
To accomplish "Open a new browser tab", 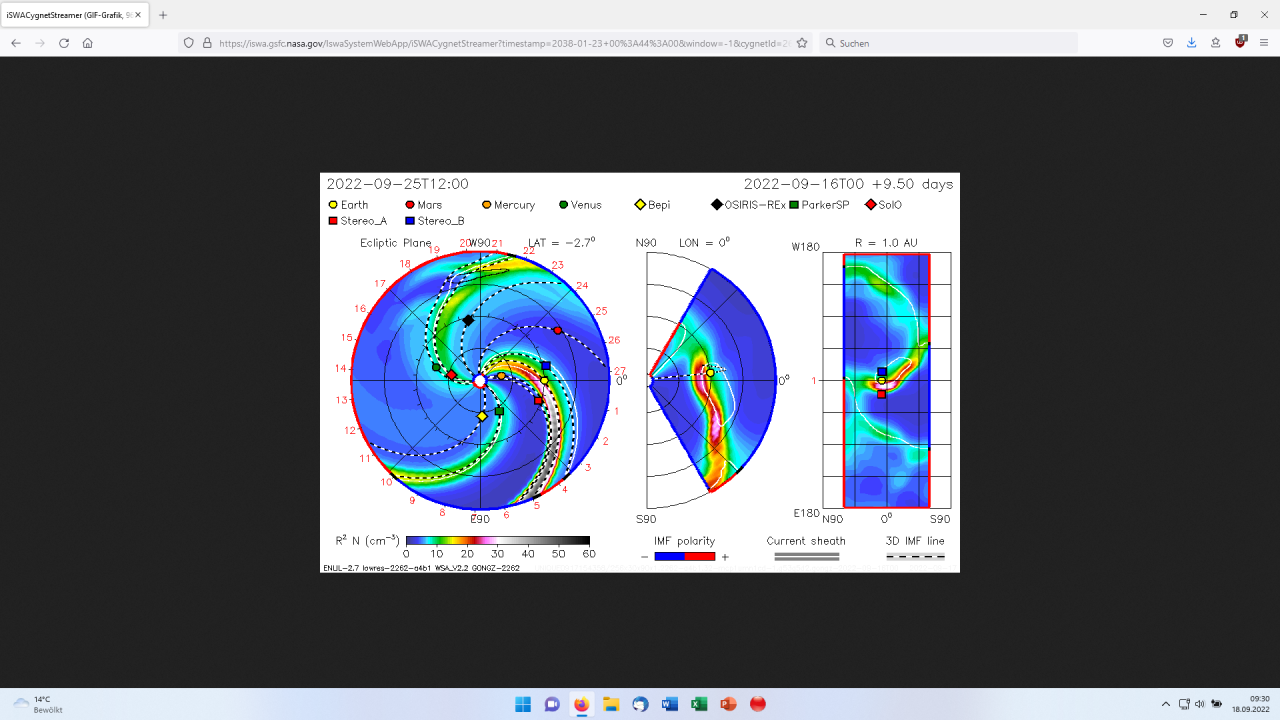I will 163,15.
